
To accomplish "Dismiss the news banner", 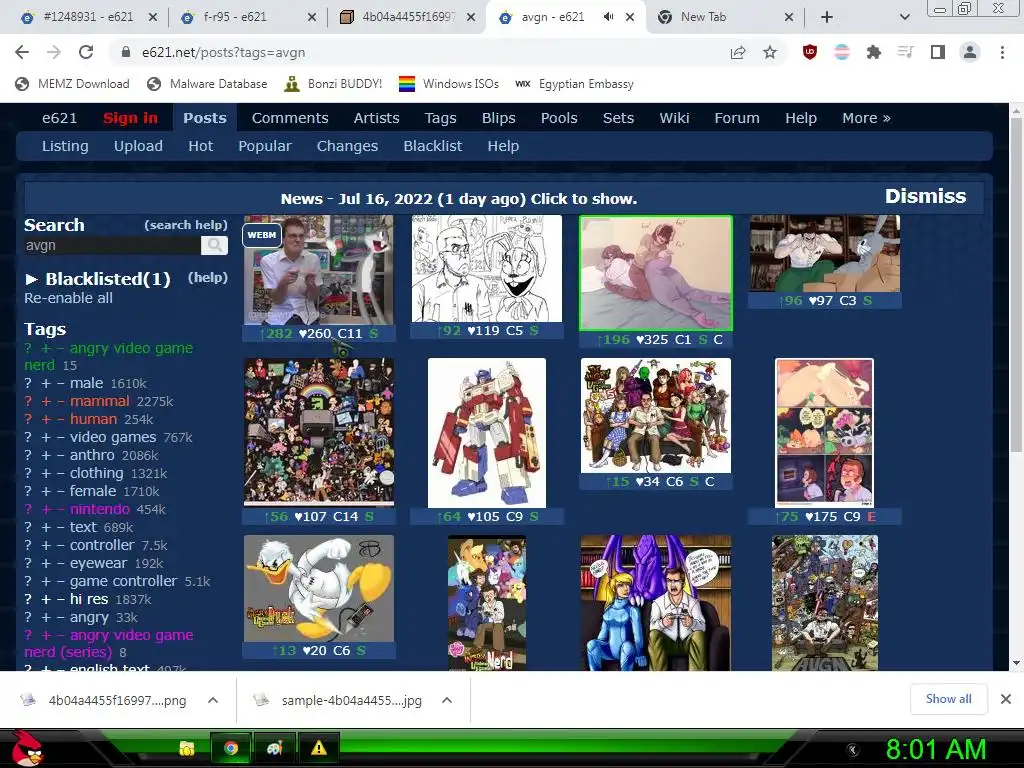I will [x=925, y=197].
